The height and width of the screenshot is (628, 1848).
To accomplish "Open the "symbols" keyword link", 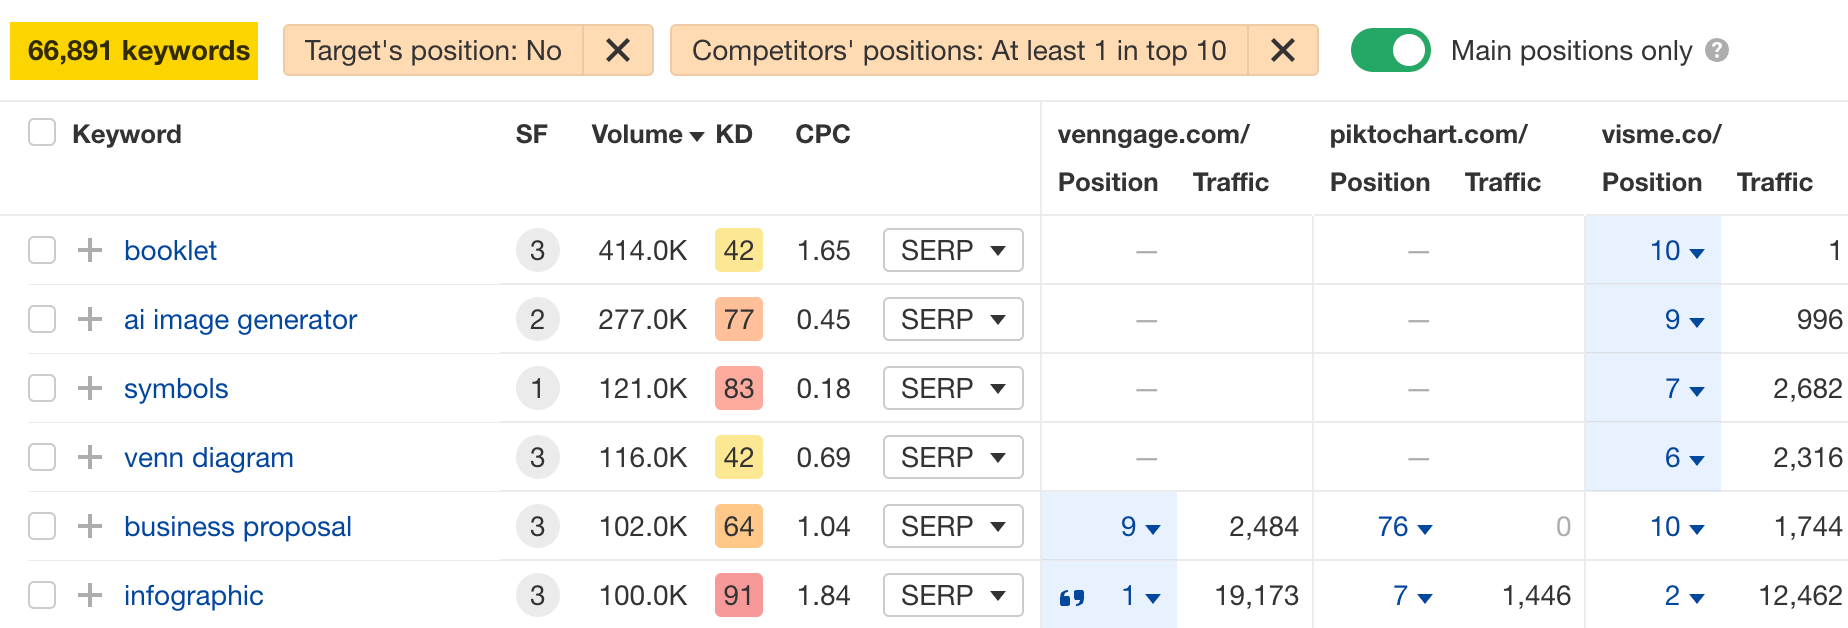I will pos(176,388).
